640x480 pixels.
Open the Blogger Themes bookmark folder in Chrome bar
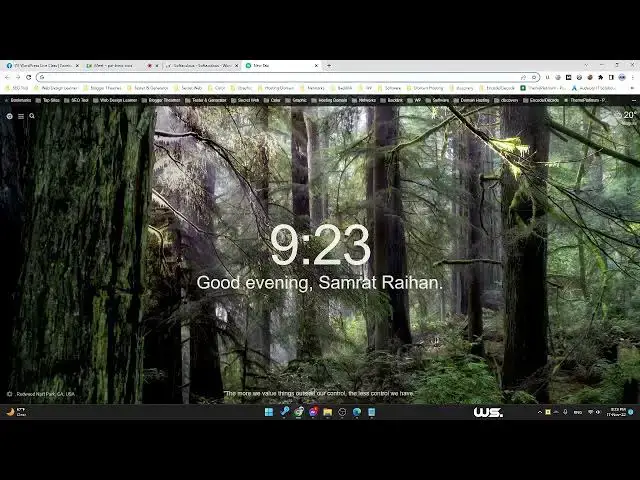tap(102, 88)
